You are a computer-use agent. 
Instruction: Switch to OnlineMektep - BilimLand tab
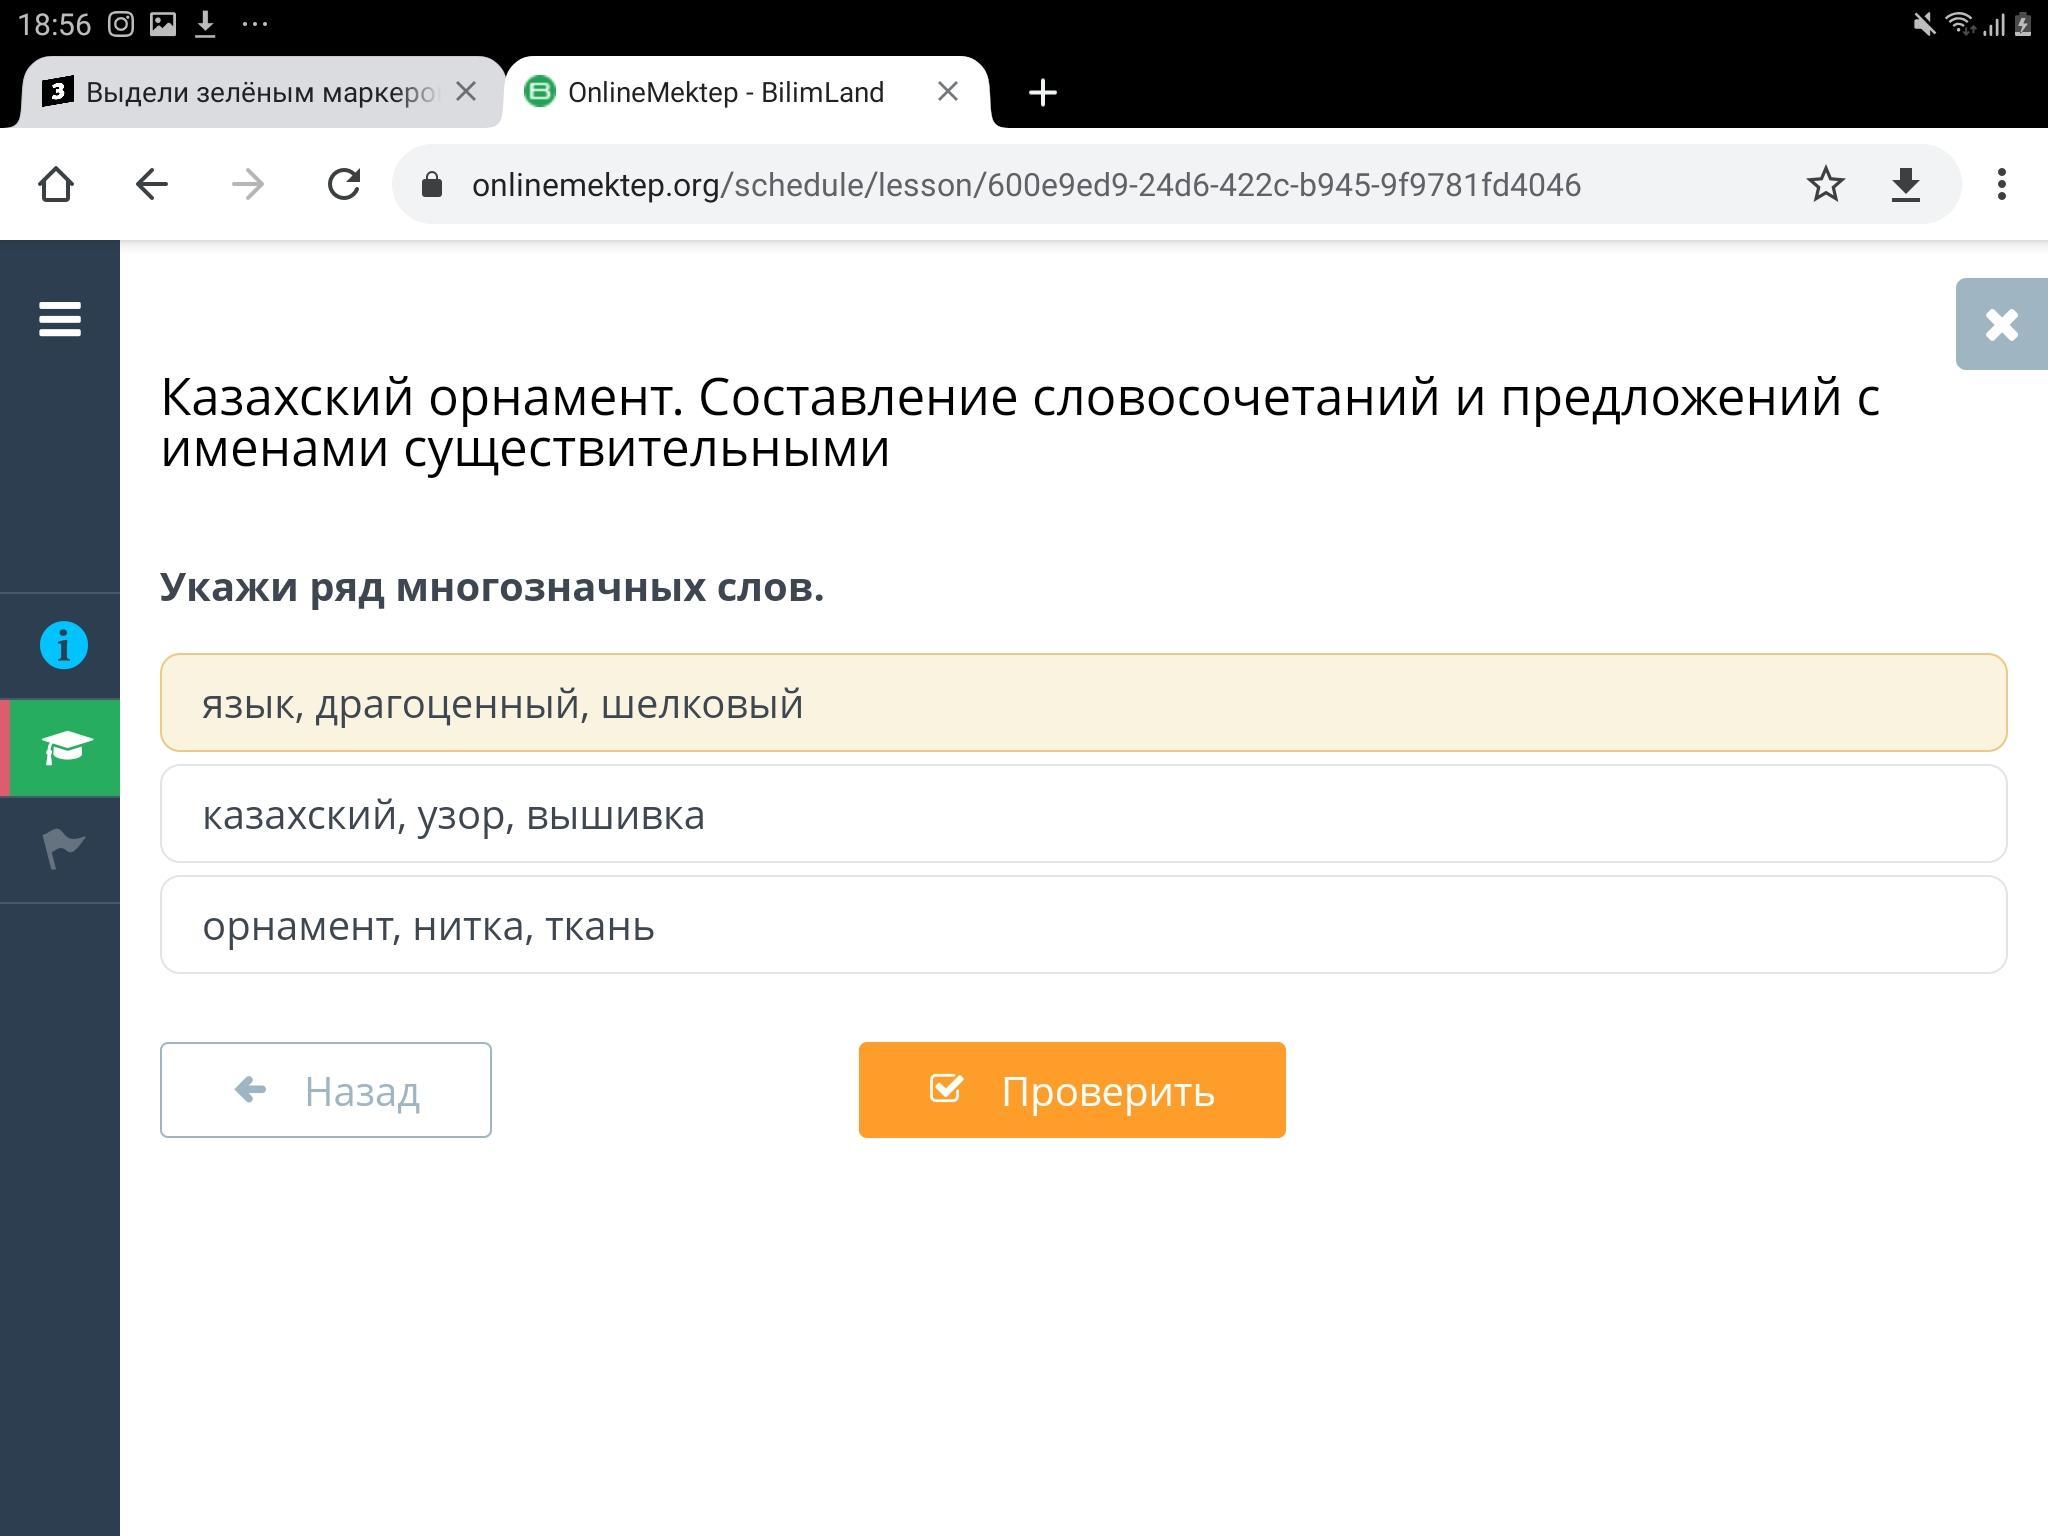pos(725,92)
